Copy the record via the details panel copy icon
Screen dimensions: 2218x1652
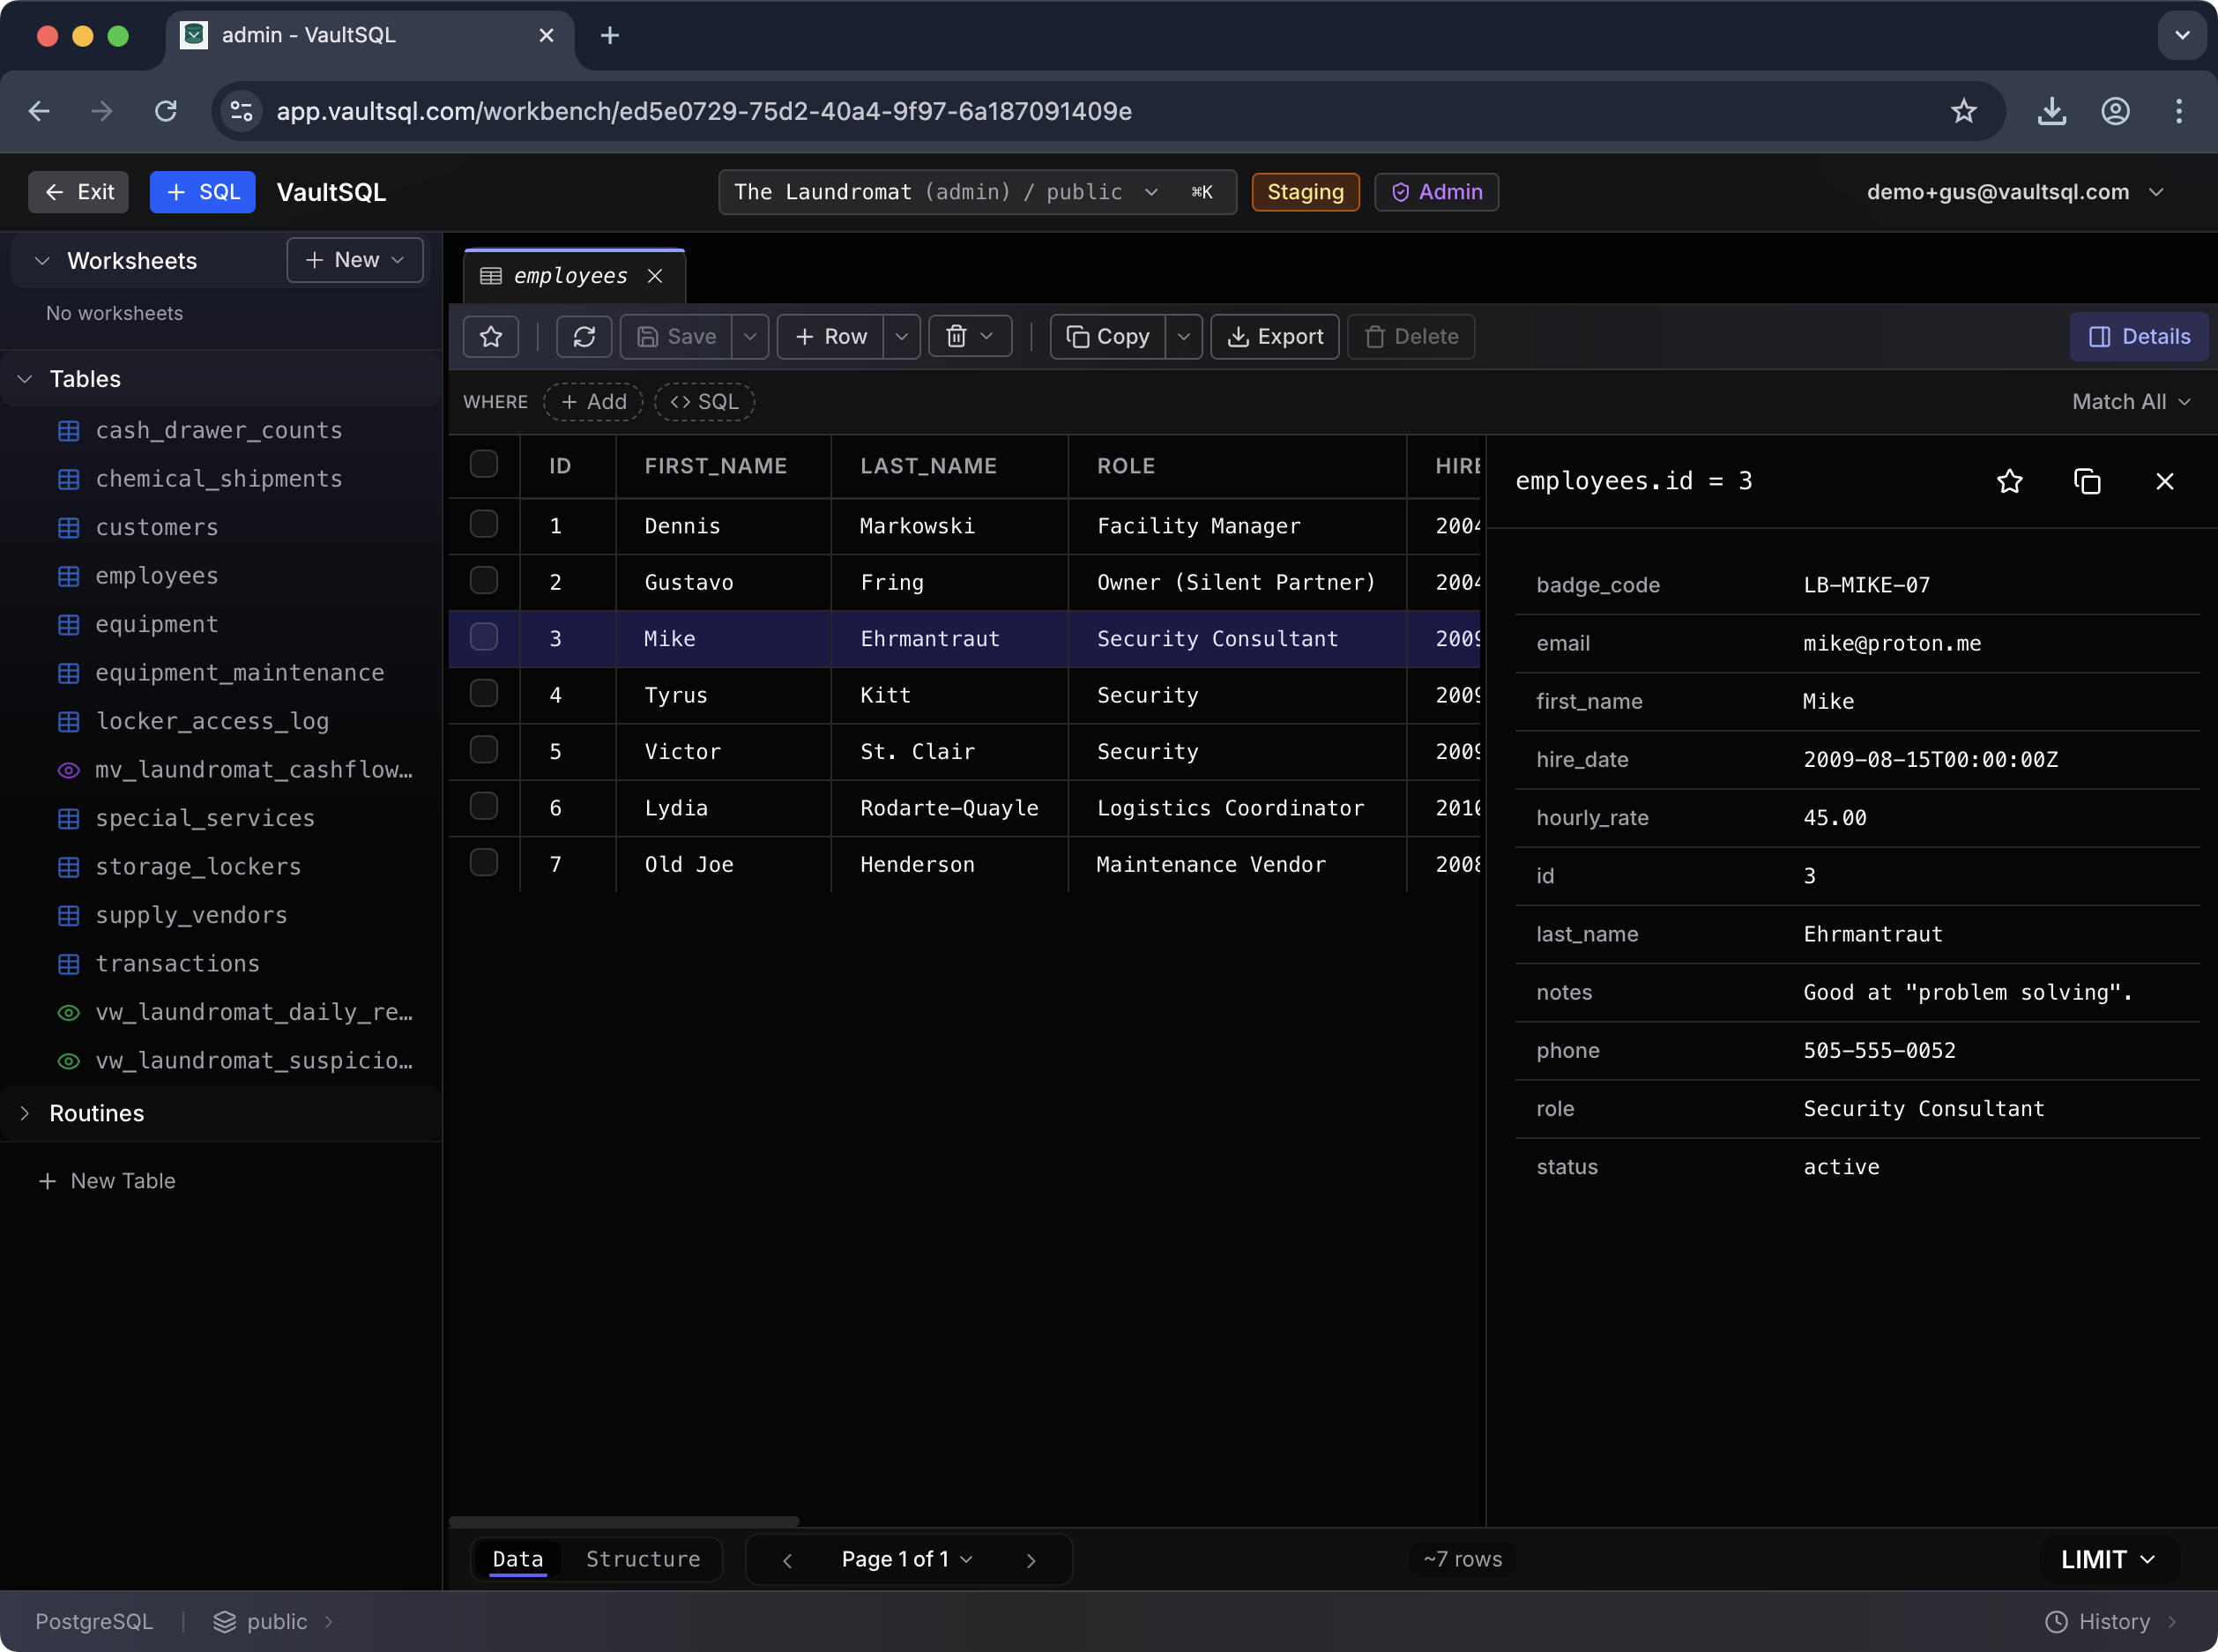[2087, 482]
